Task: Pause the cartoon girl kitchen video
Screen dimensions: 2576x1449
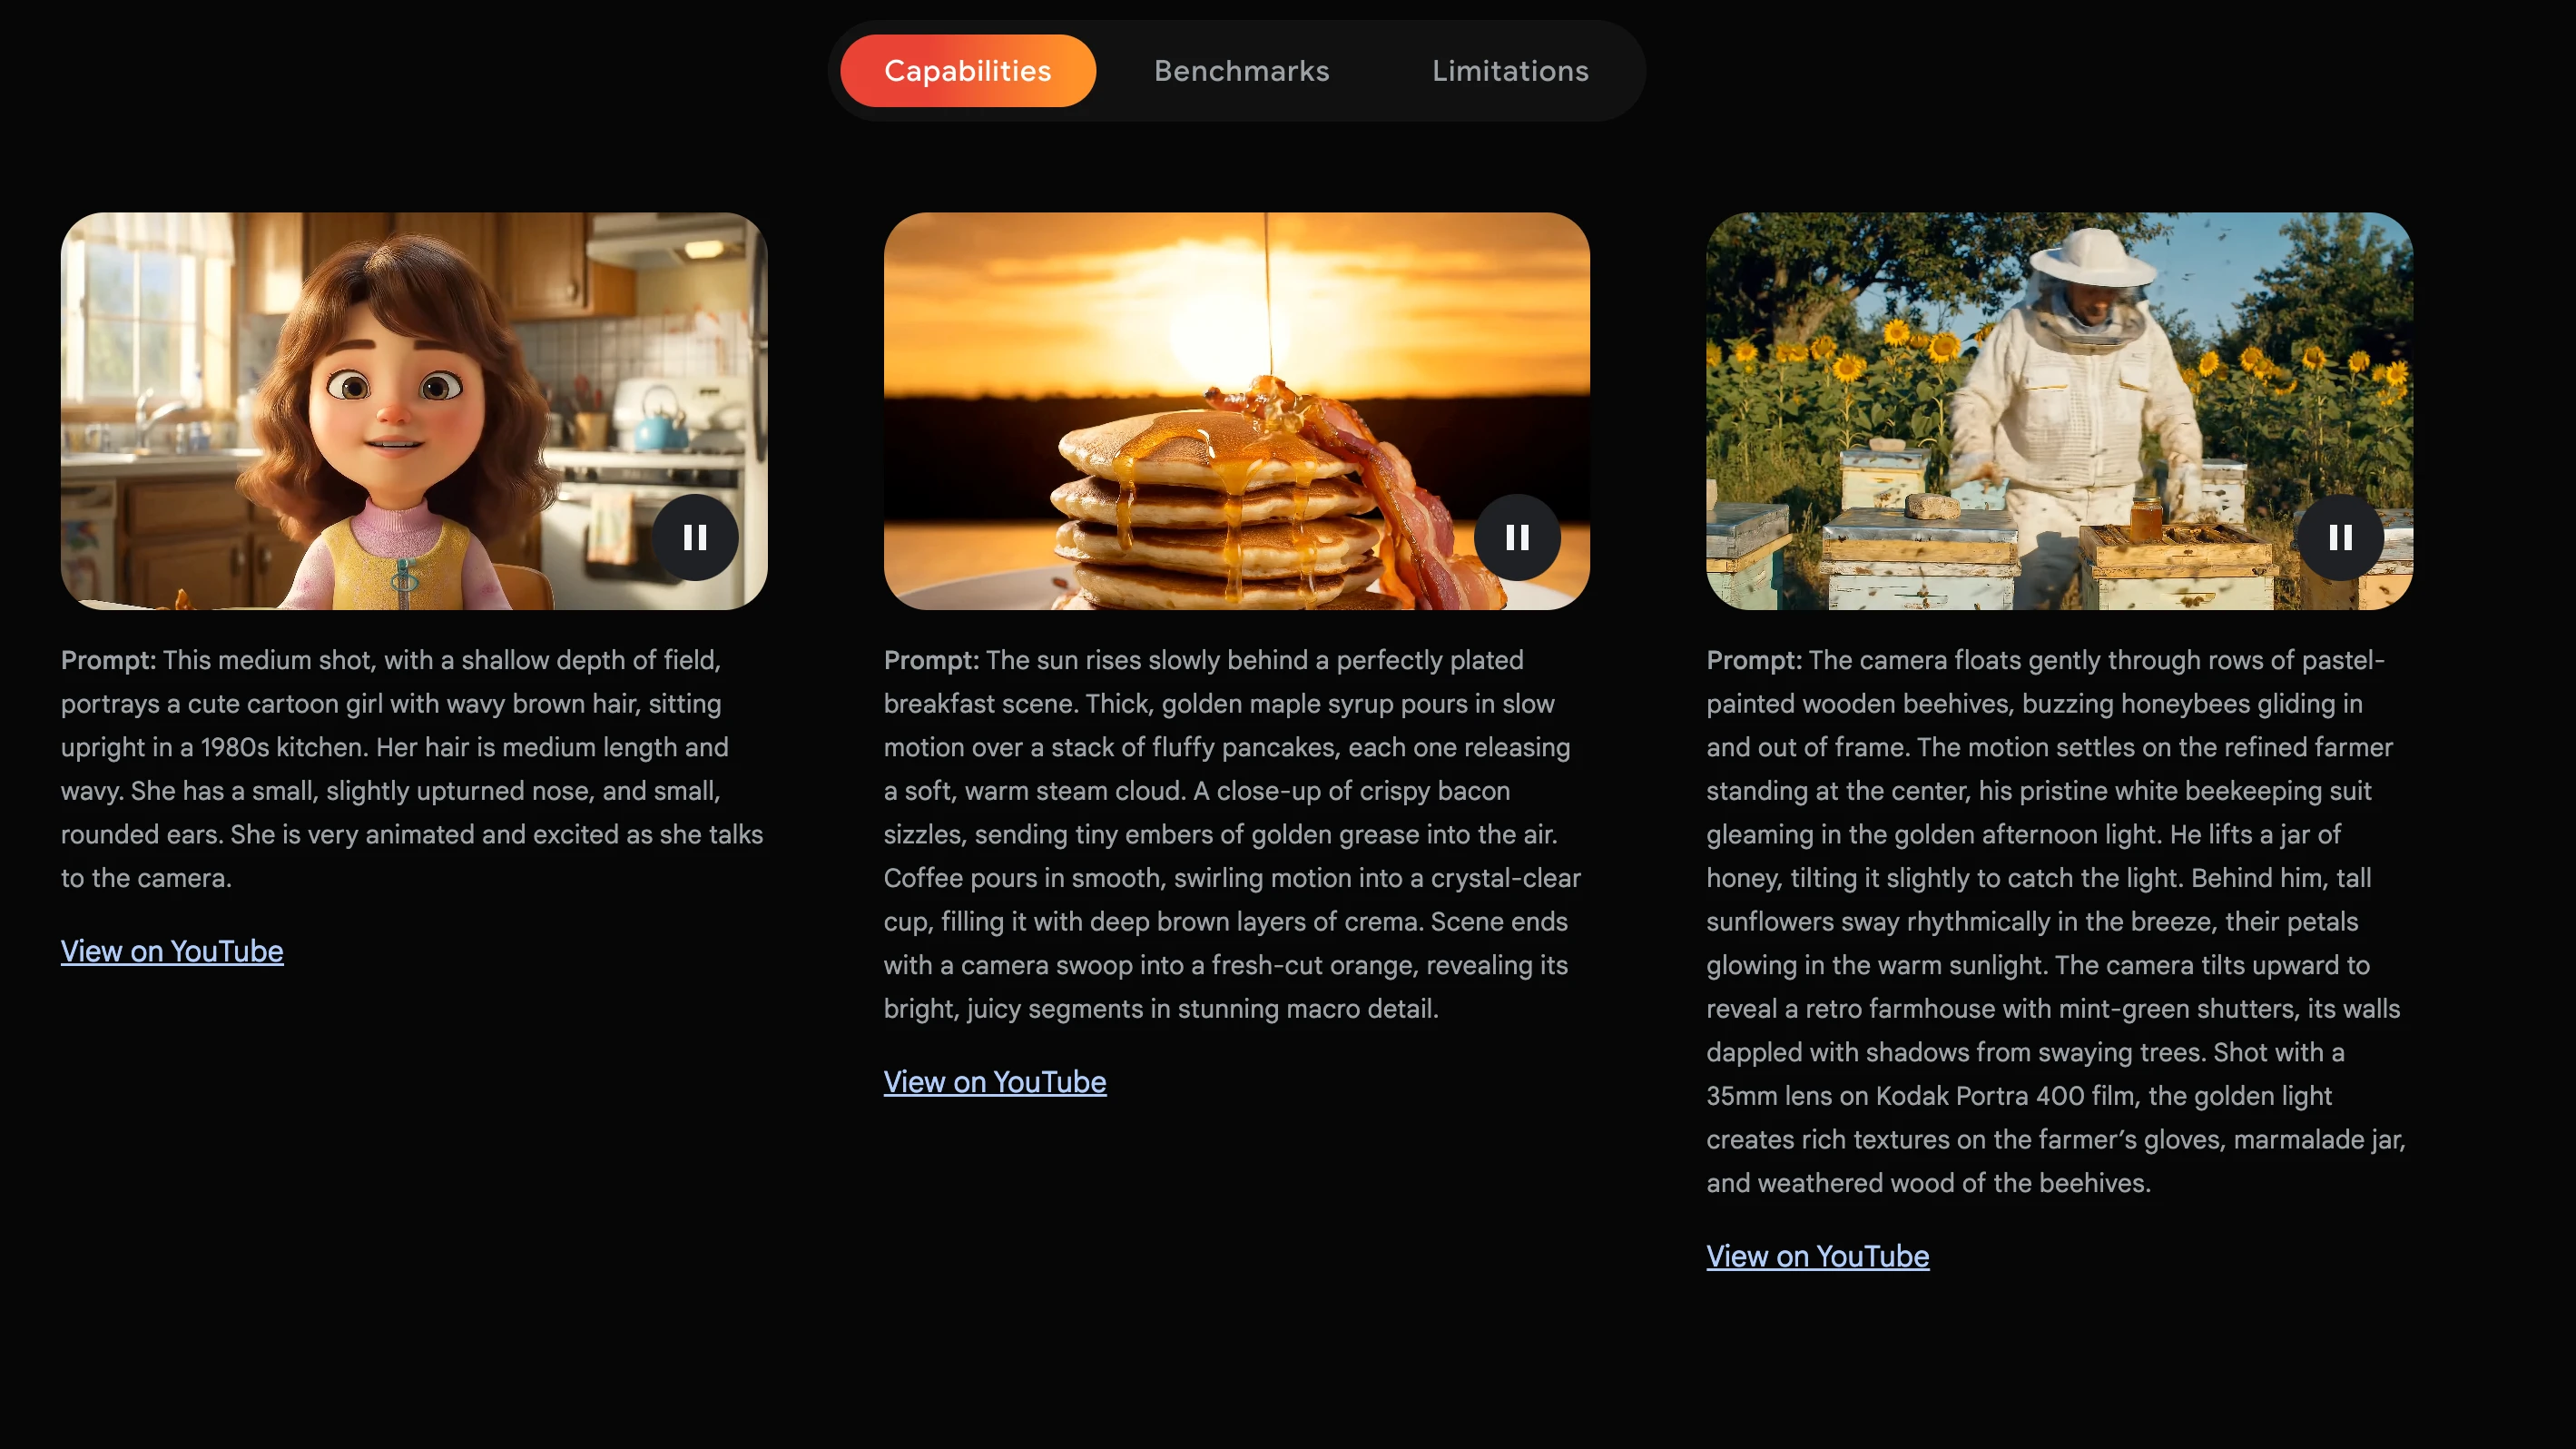Action: (695, 537)
